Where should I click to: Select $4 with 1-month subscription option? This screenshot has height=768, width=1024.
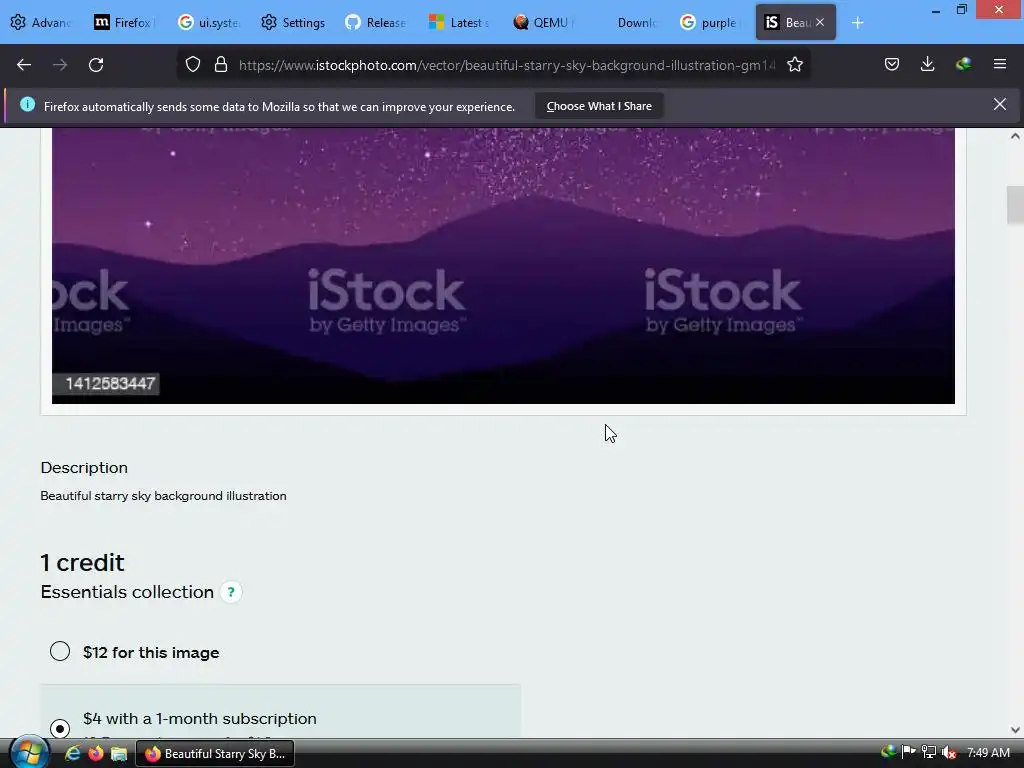pyautogui.click(x=60, y=728)
